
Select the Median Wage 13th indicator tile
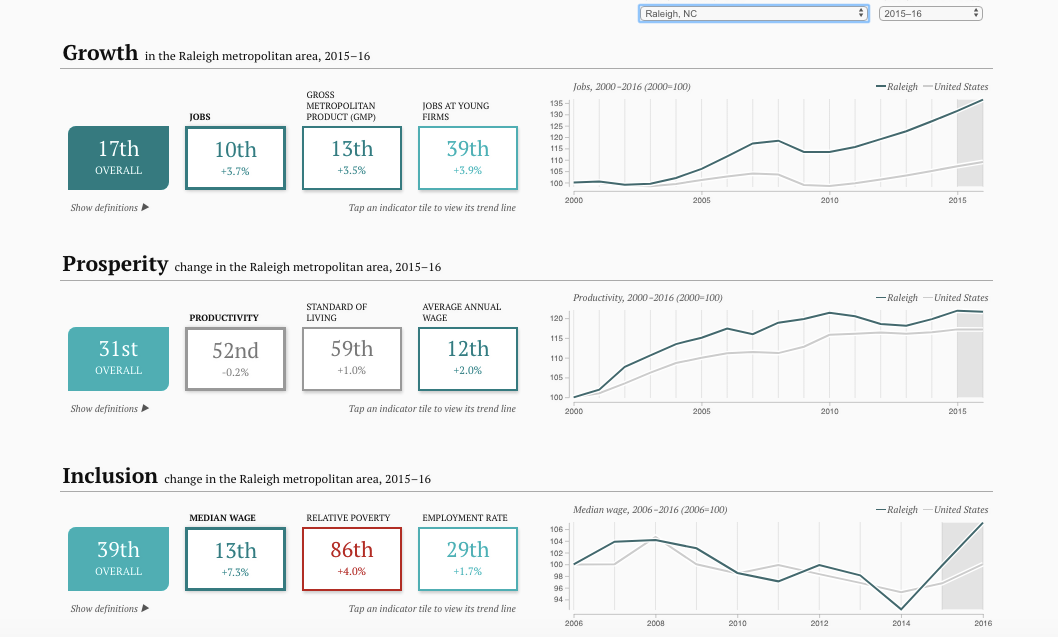click(x=235, y=558)
